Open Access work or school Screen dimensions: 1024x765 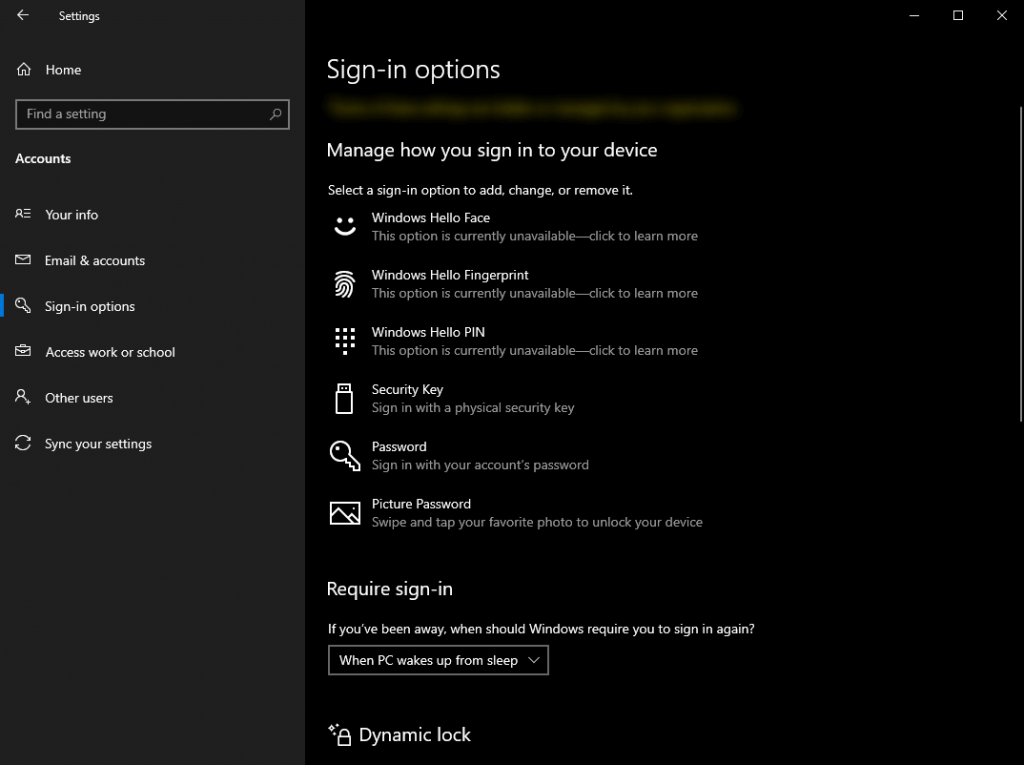(x=152, y=351)
